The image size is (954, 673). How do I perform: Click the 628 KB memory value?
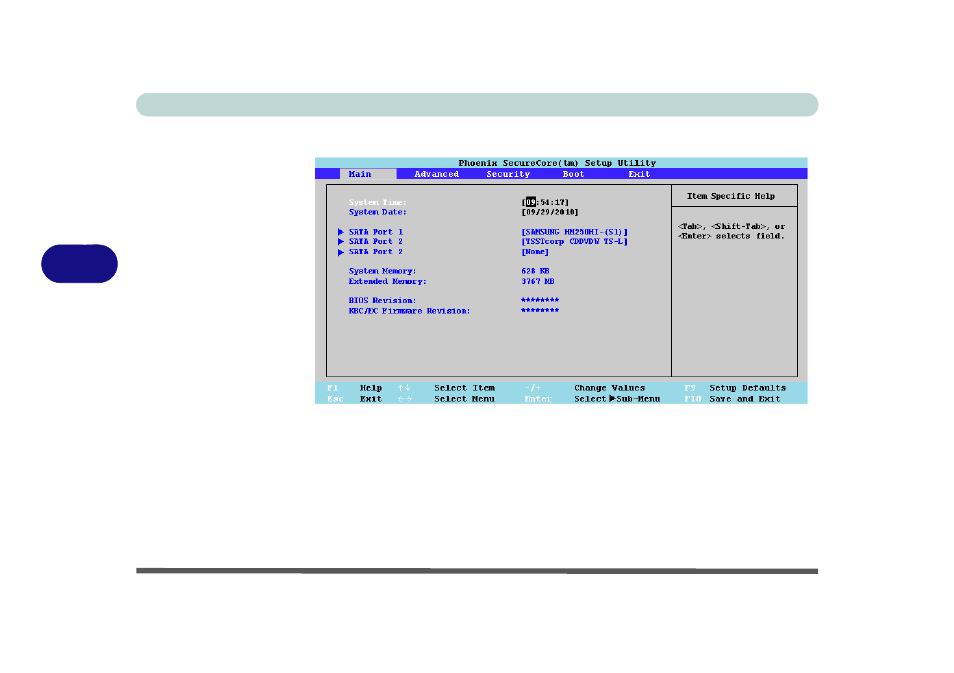point(535,271)
